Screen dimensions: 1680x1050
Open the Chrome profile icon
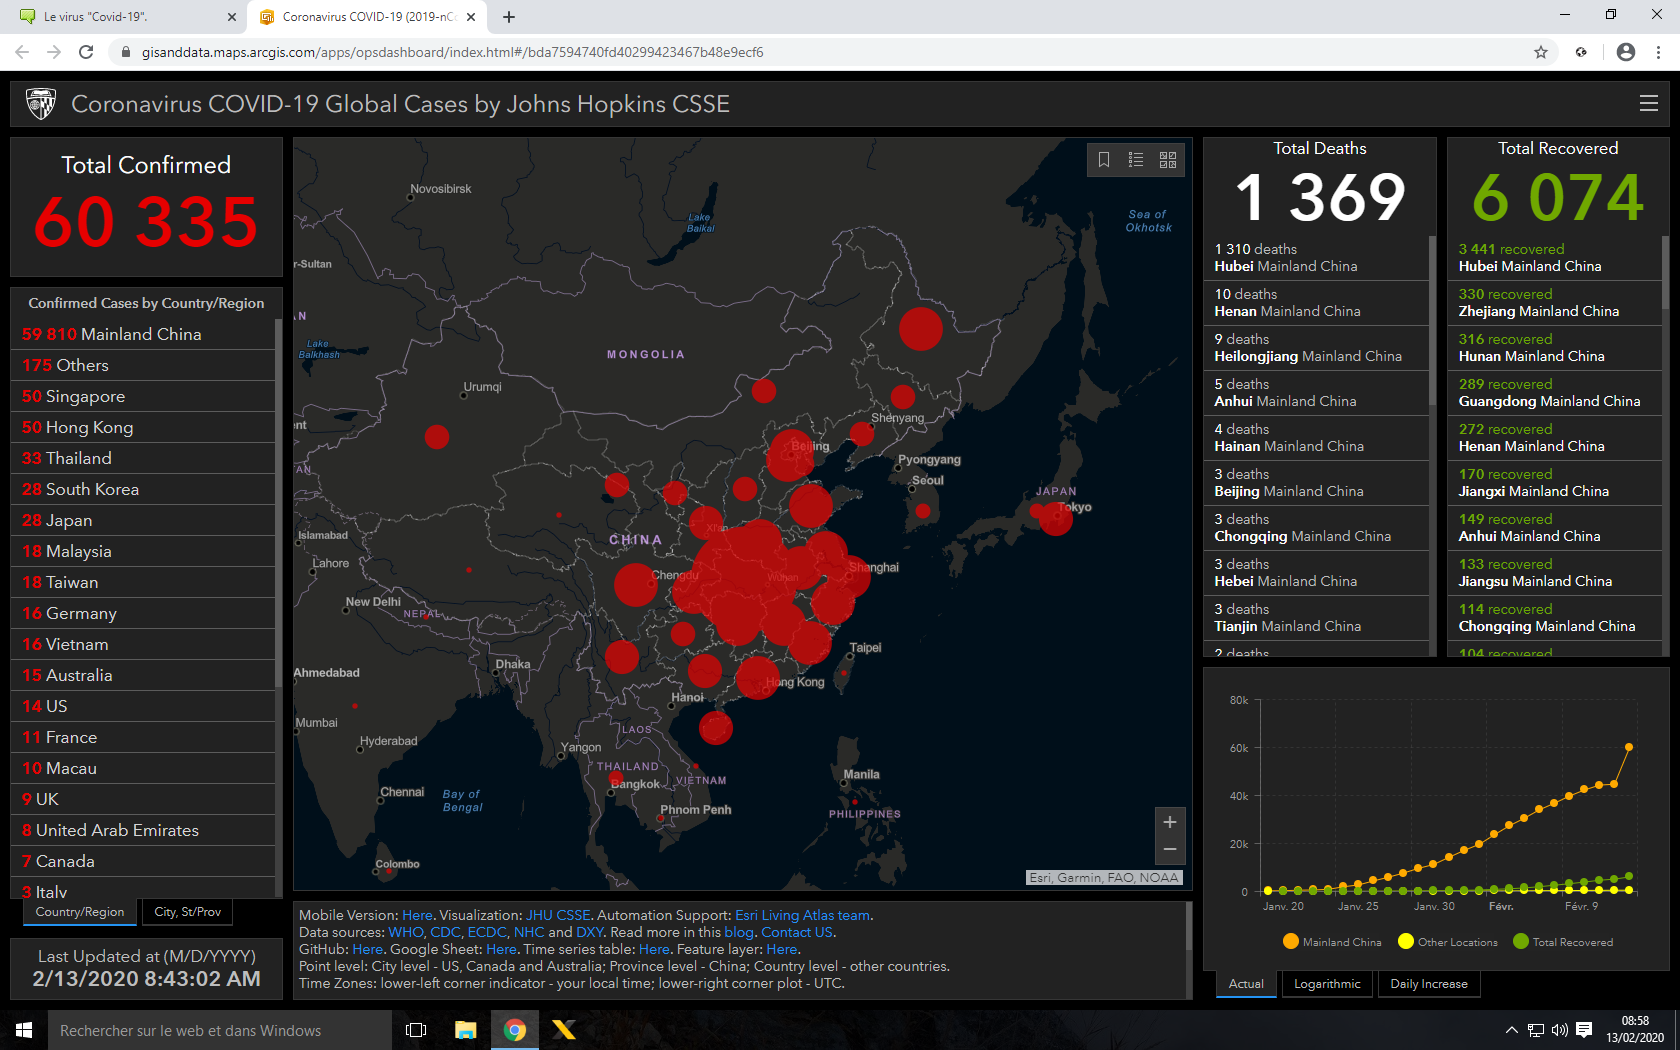click(1626, 52)
